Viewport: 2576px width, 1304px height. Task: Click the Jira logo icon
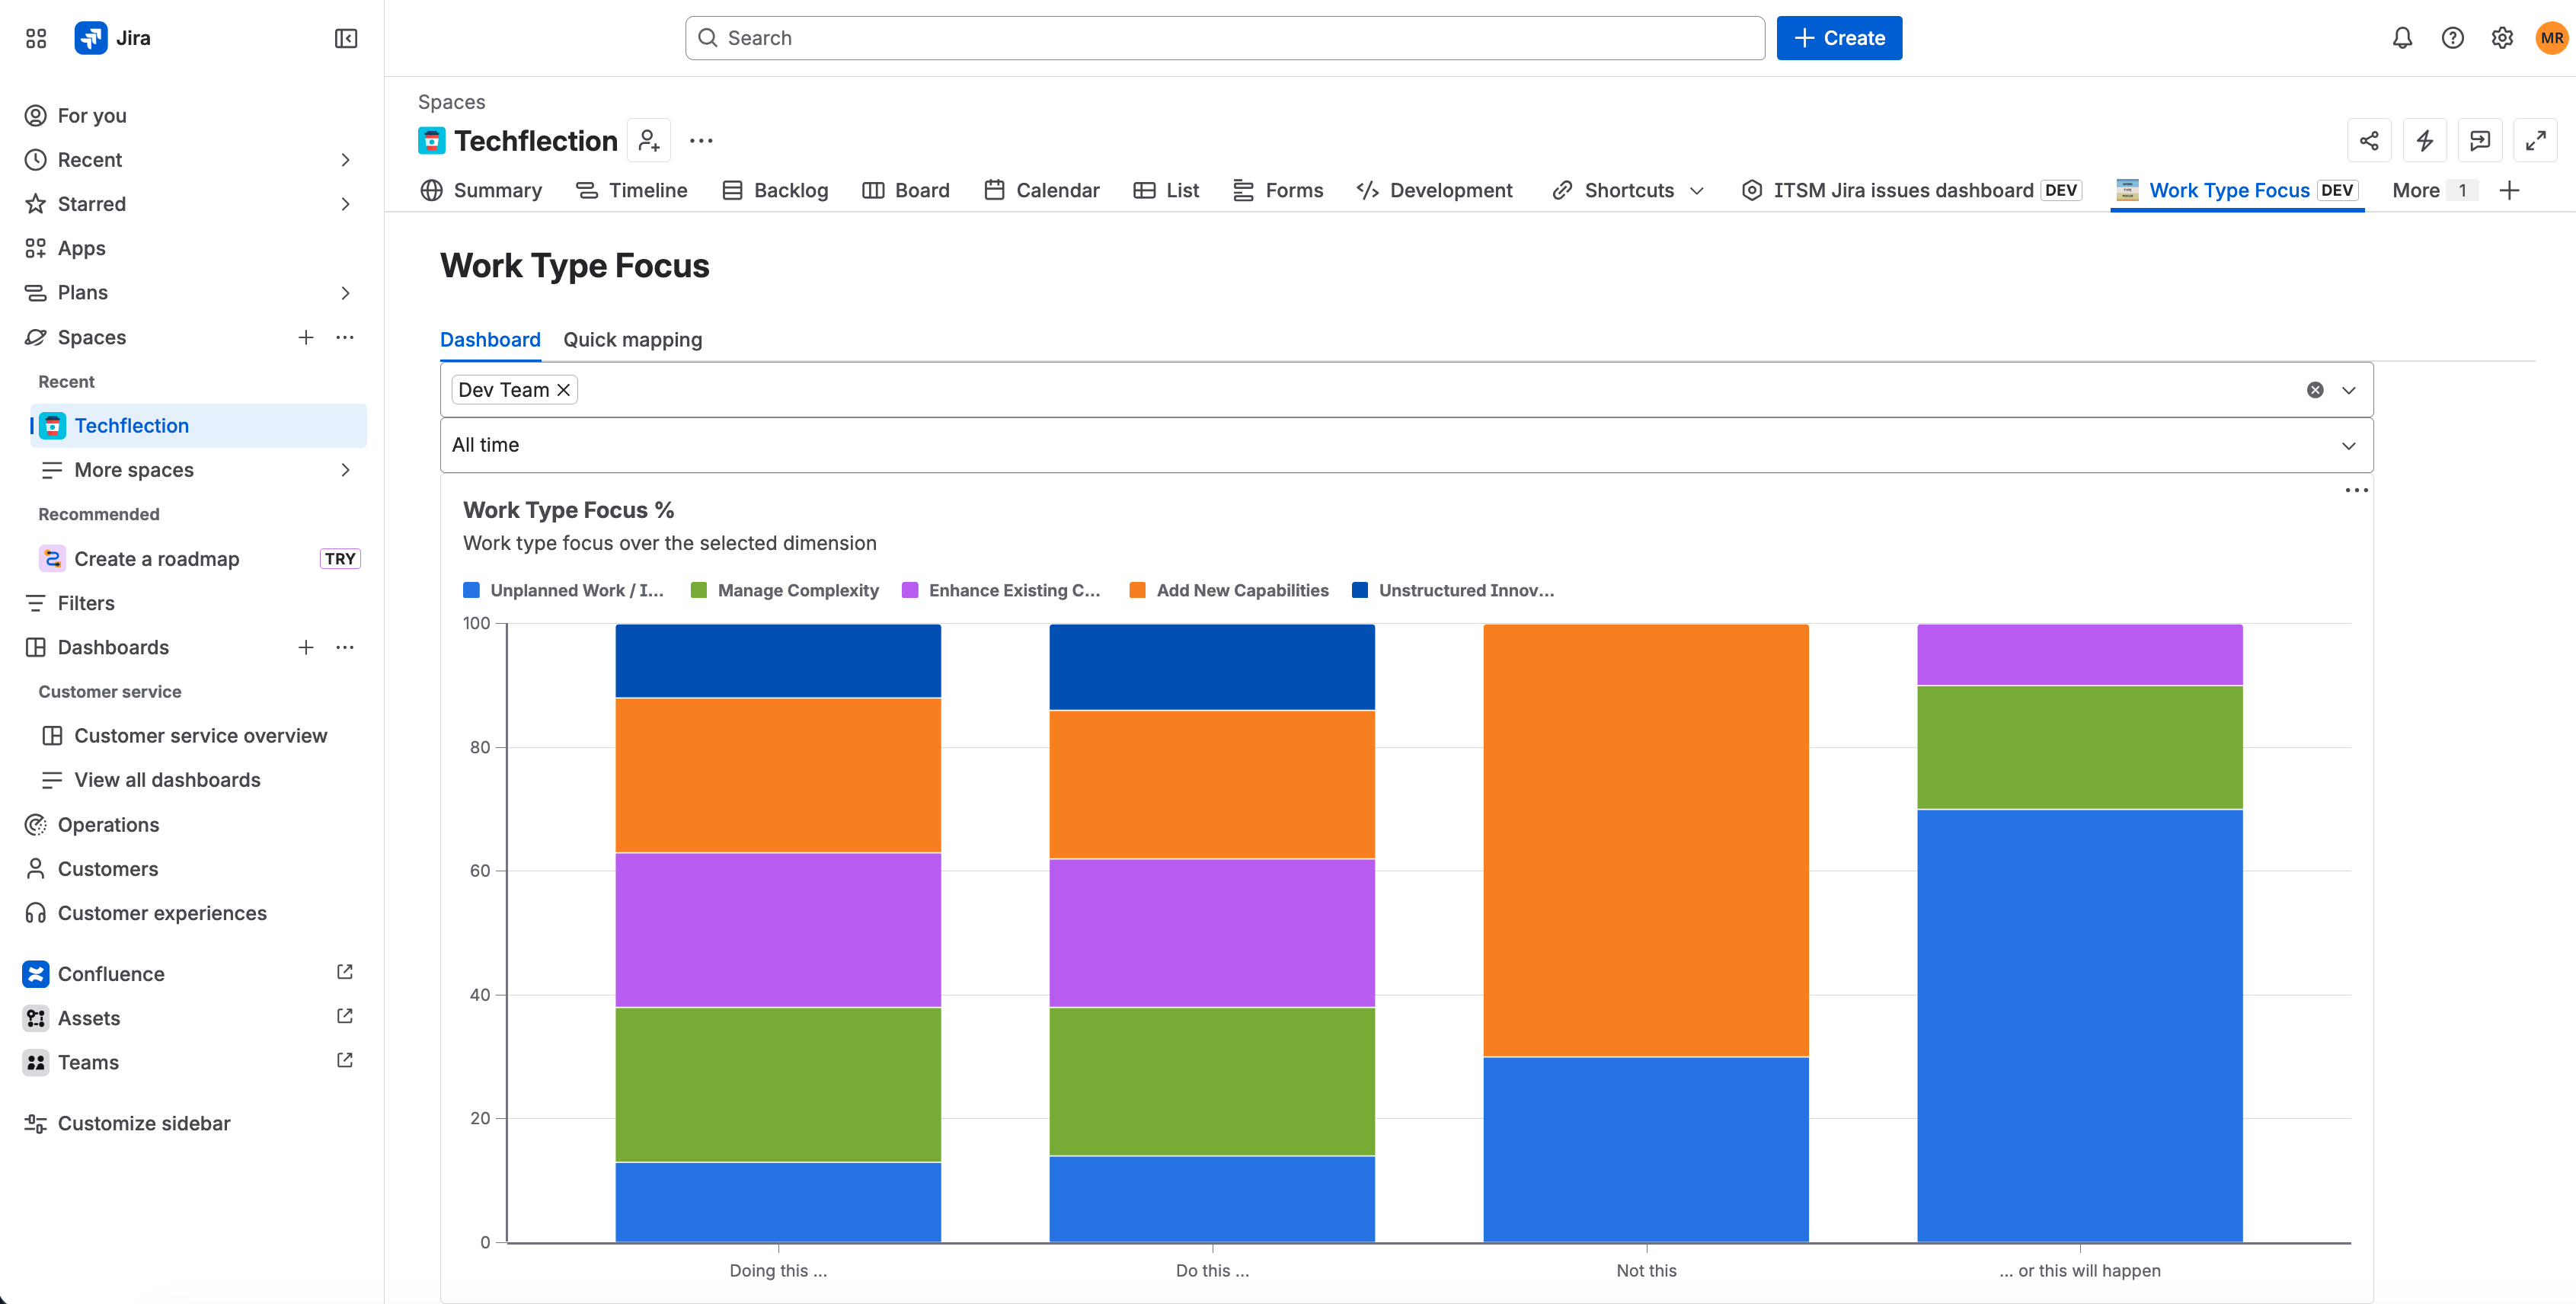[x=91, y=38]
